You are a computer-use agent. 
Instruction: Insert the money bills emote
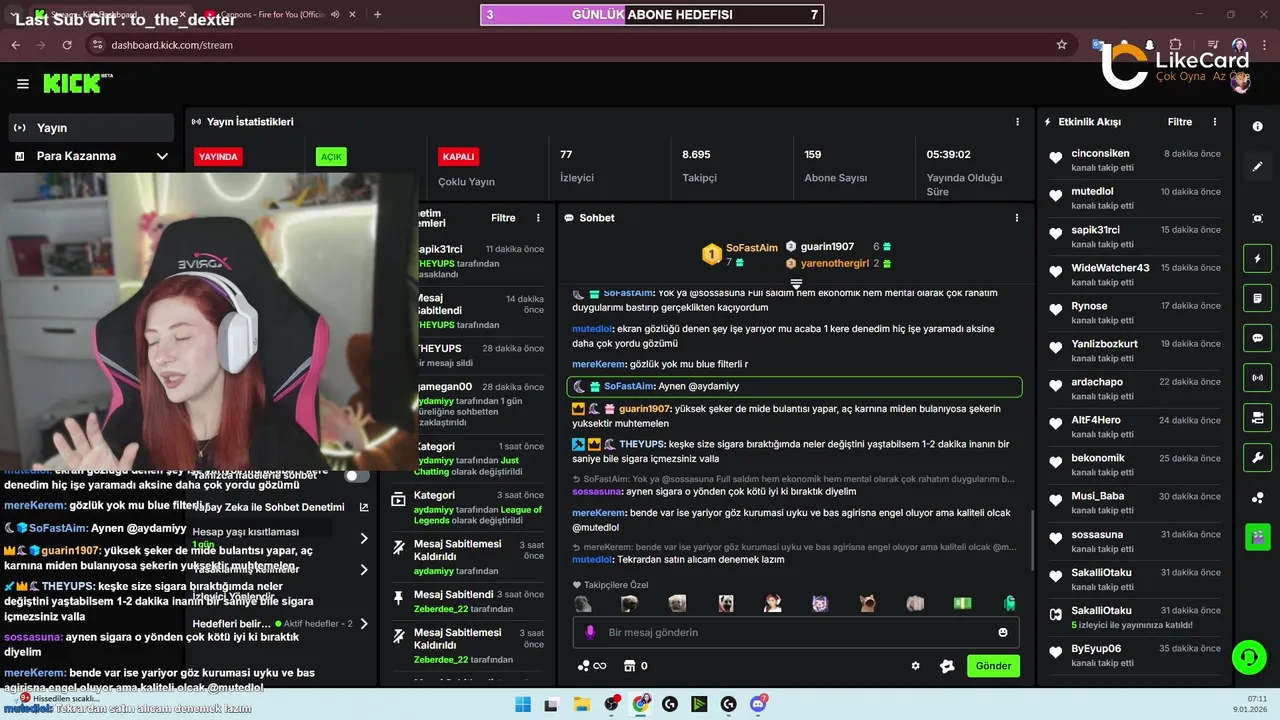[962, 603]
